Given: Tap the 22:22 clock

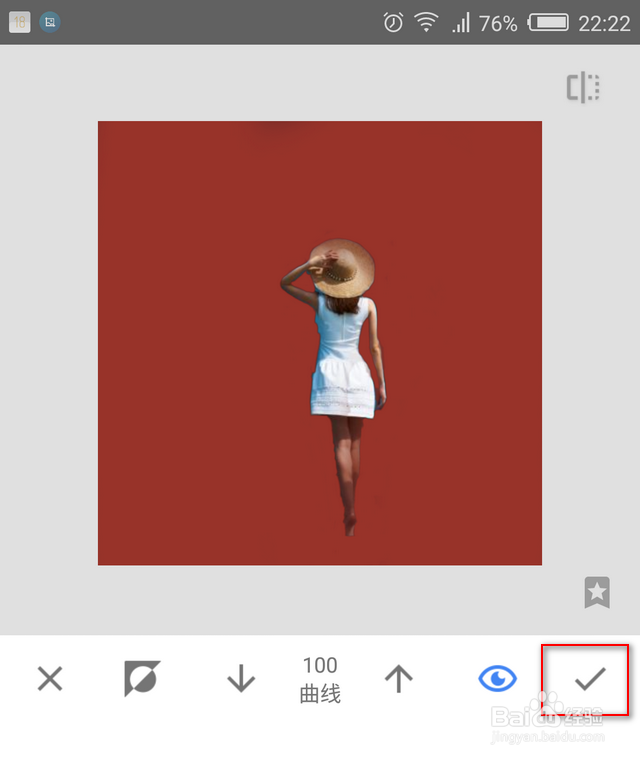Looking at the screenshot, I should (604, 23).
